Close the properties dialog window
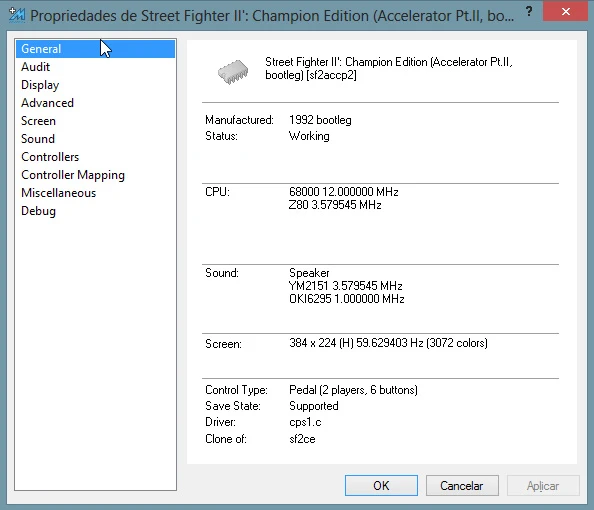Viewport: 594px width, 510px height. 566,11
